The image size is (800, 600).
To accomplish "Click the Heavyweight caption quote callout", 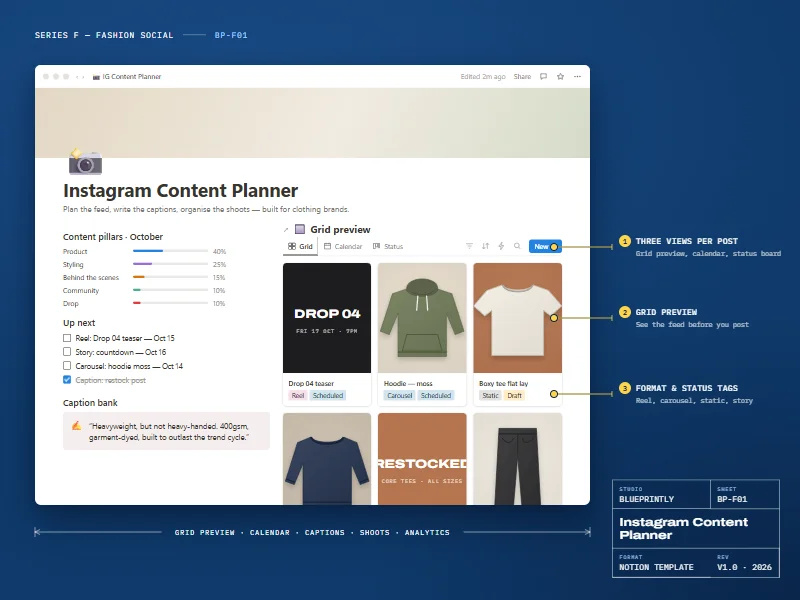I will click(x=166, y=431).
